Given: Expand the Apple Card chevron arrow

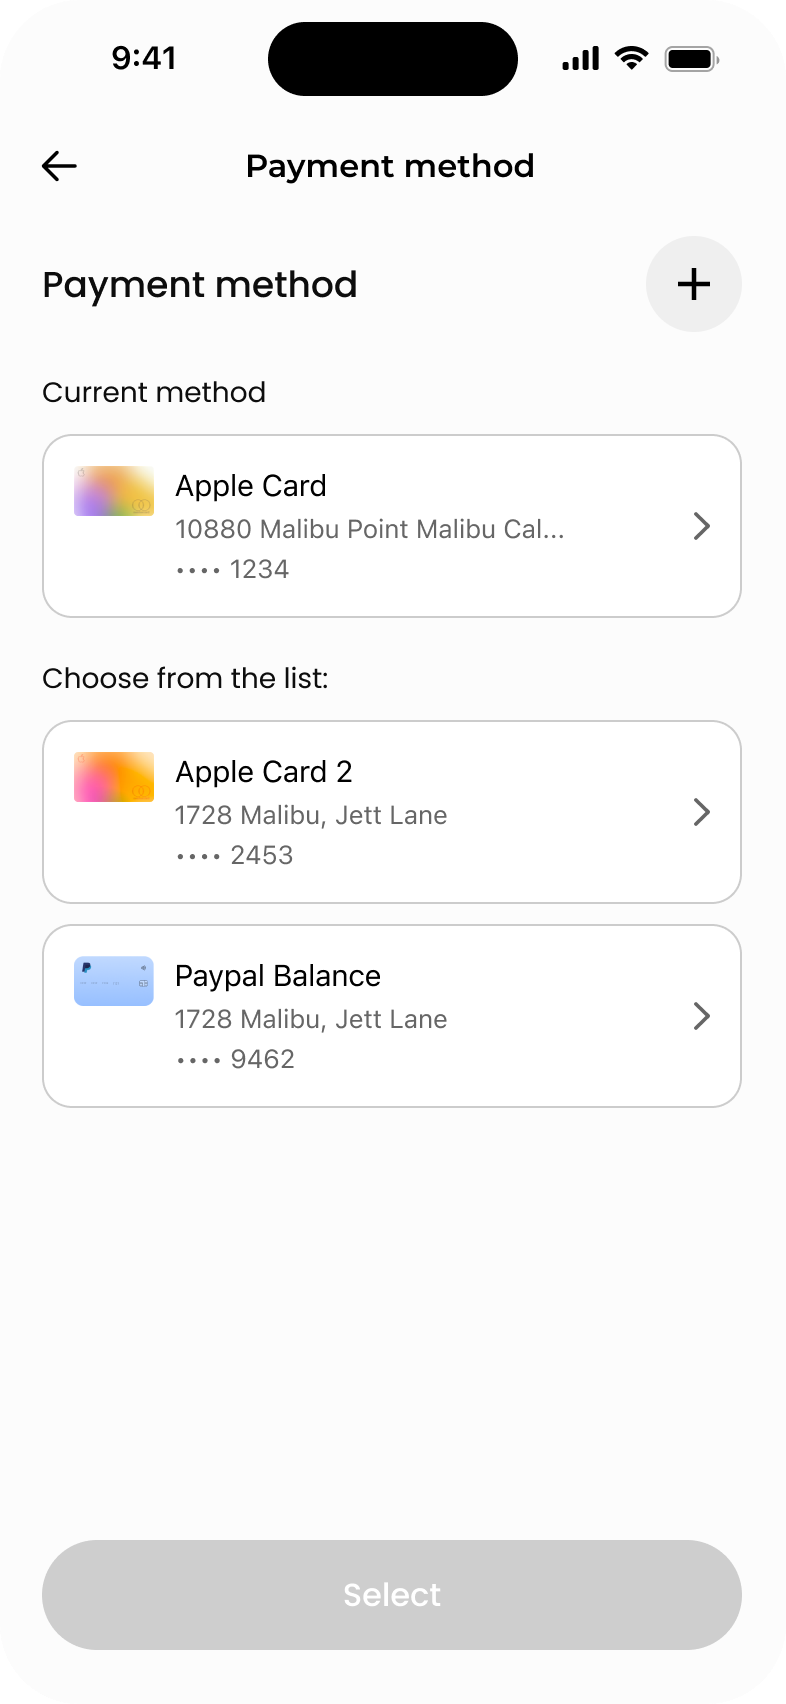Looking at the screenshot, I should point(702,526).
